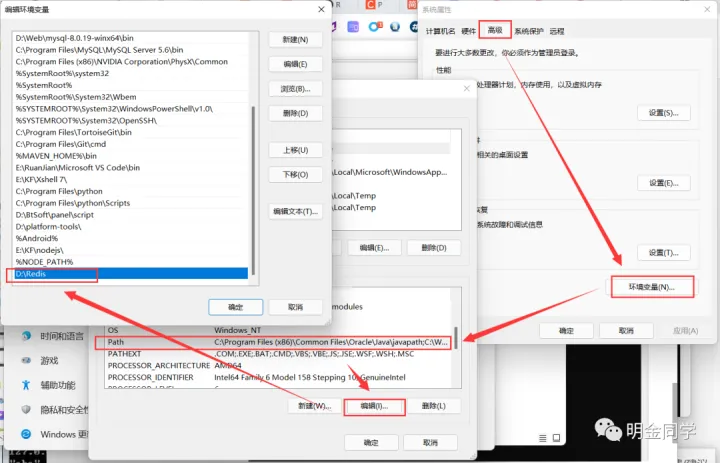
Task: Select the Path system variable row
Action: click(x=280, y=342)
